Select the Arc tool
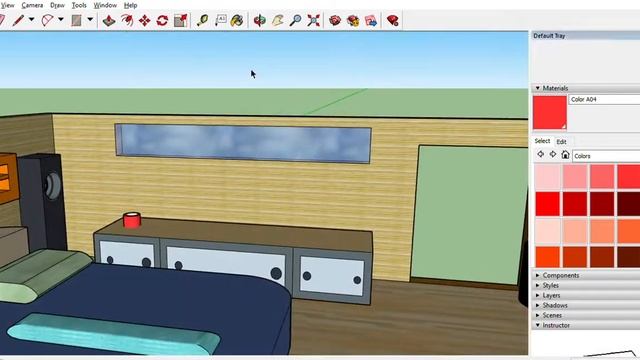 click(x=47, y=20)
